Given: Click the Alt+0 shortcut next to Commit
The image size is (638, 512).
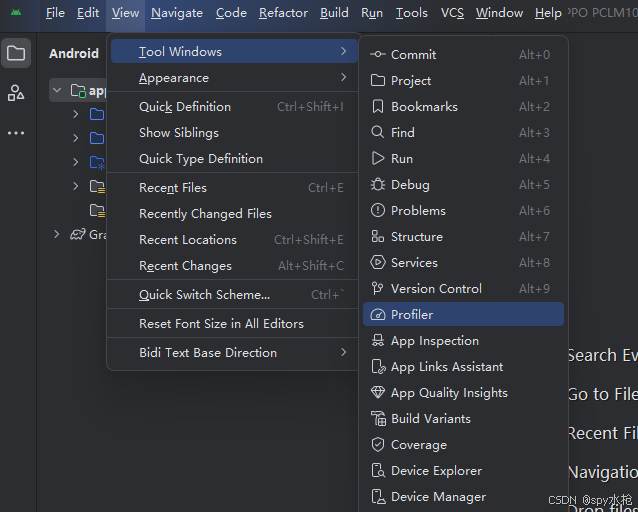Looking at the screenshot, I should pos(534,55).
